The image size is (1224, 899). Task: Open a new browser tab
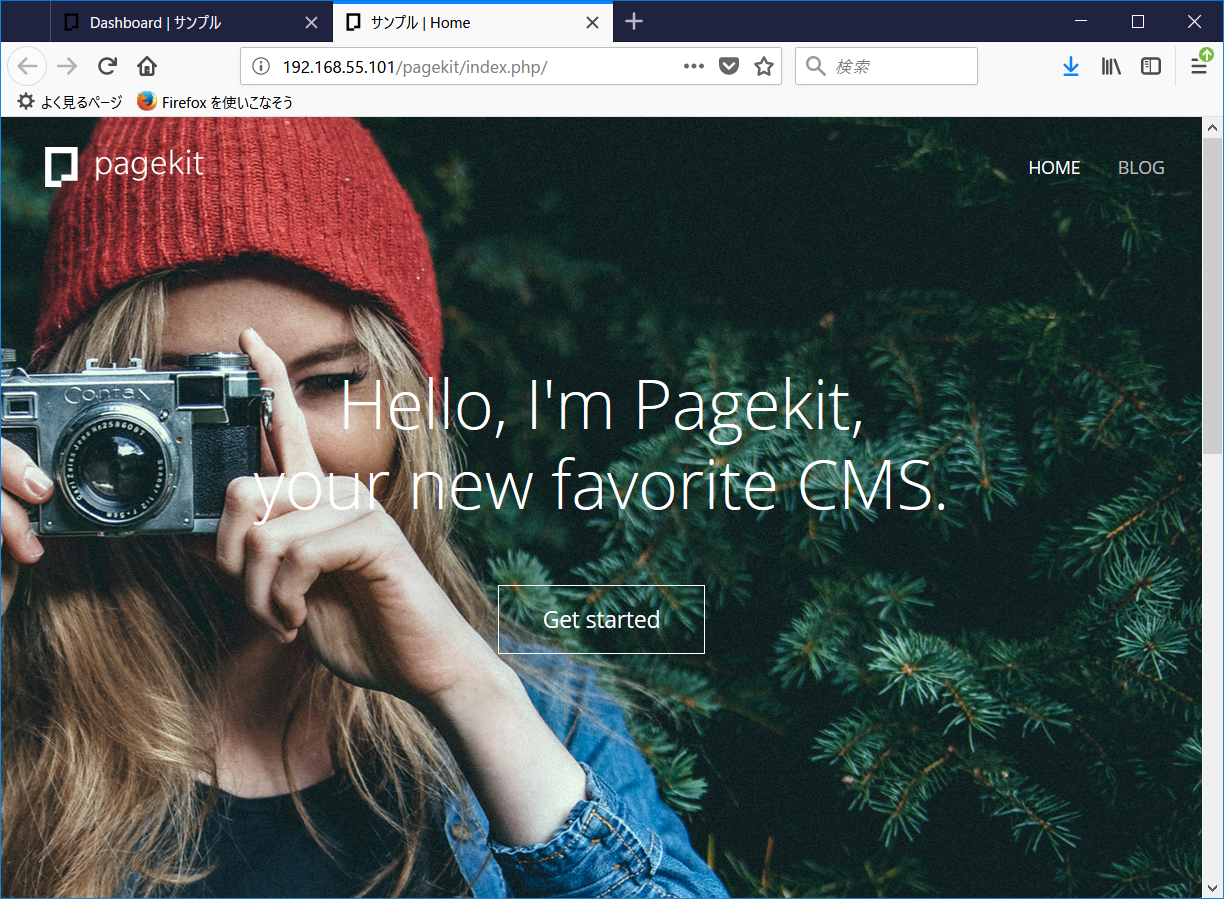tap(633, 22)
